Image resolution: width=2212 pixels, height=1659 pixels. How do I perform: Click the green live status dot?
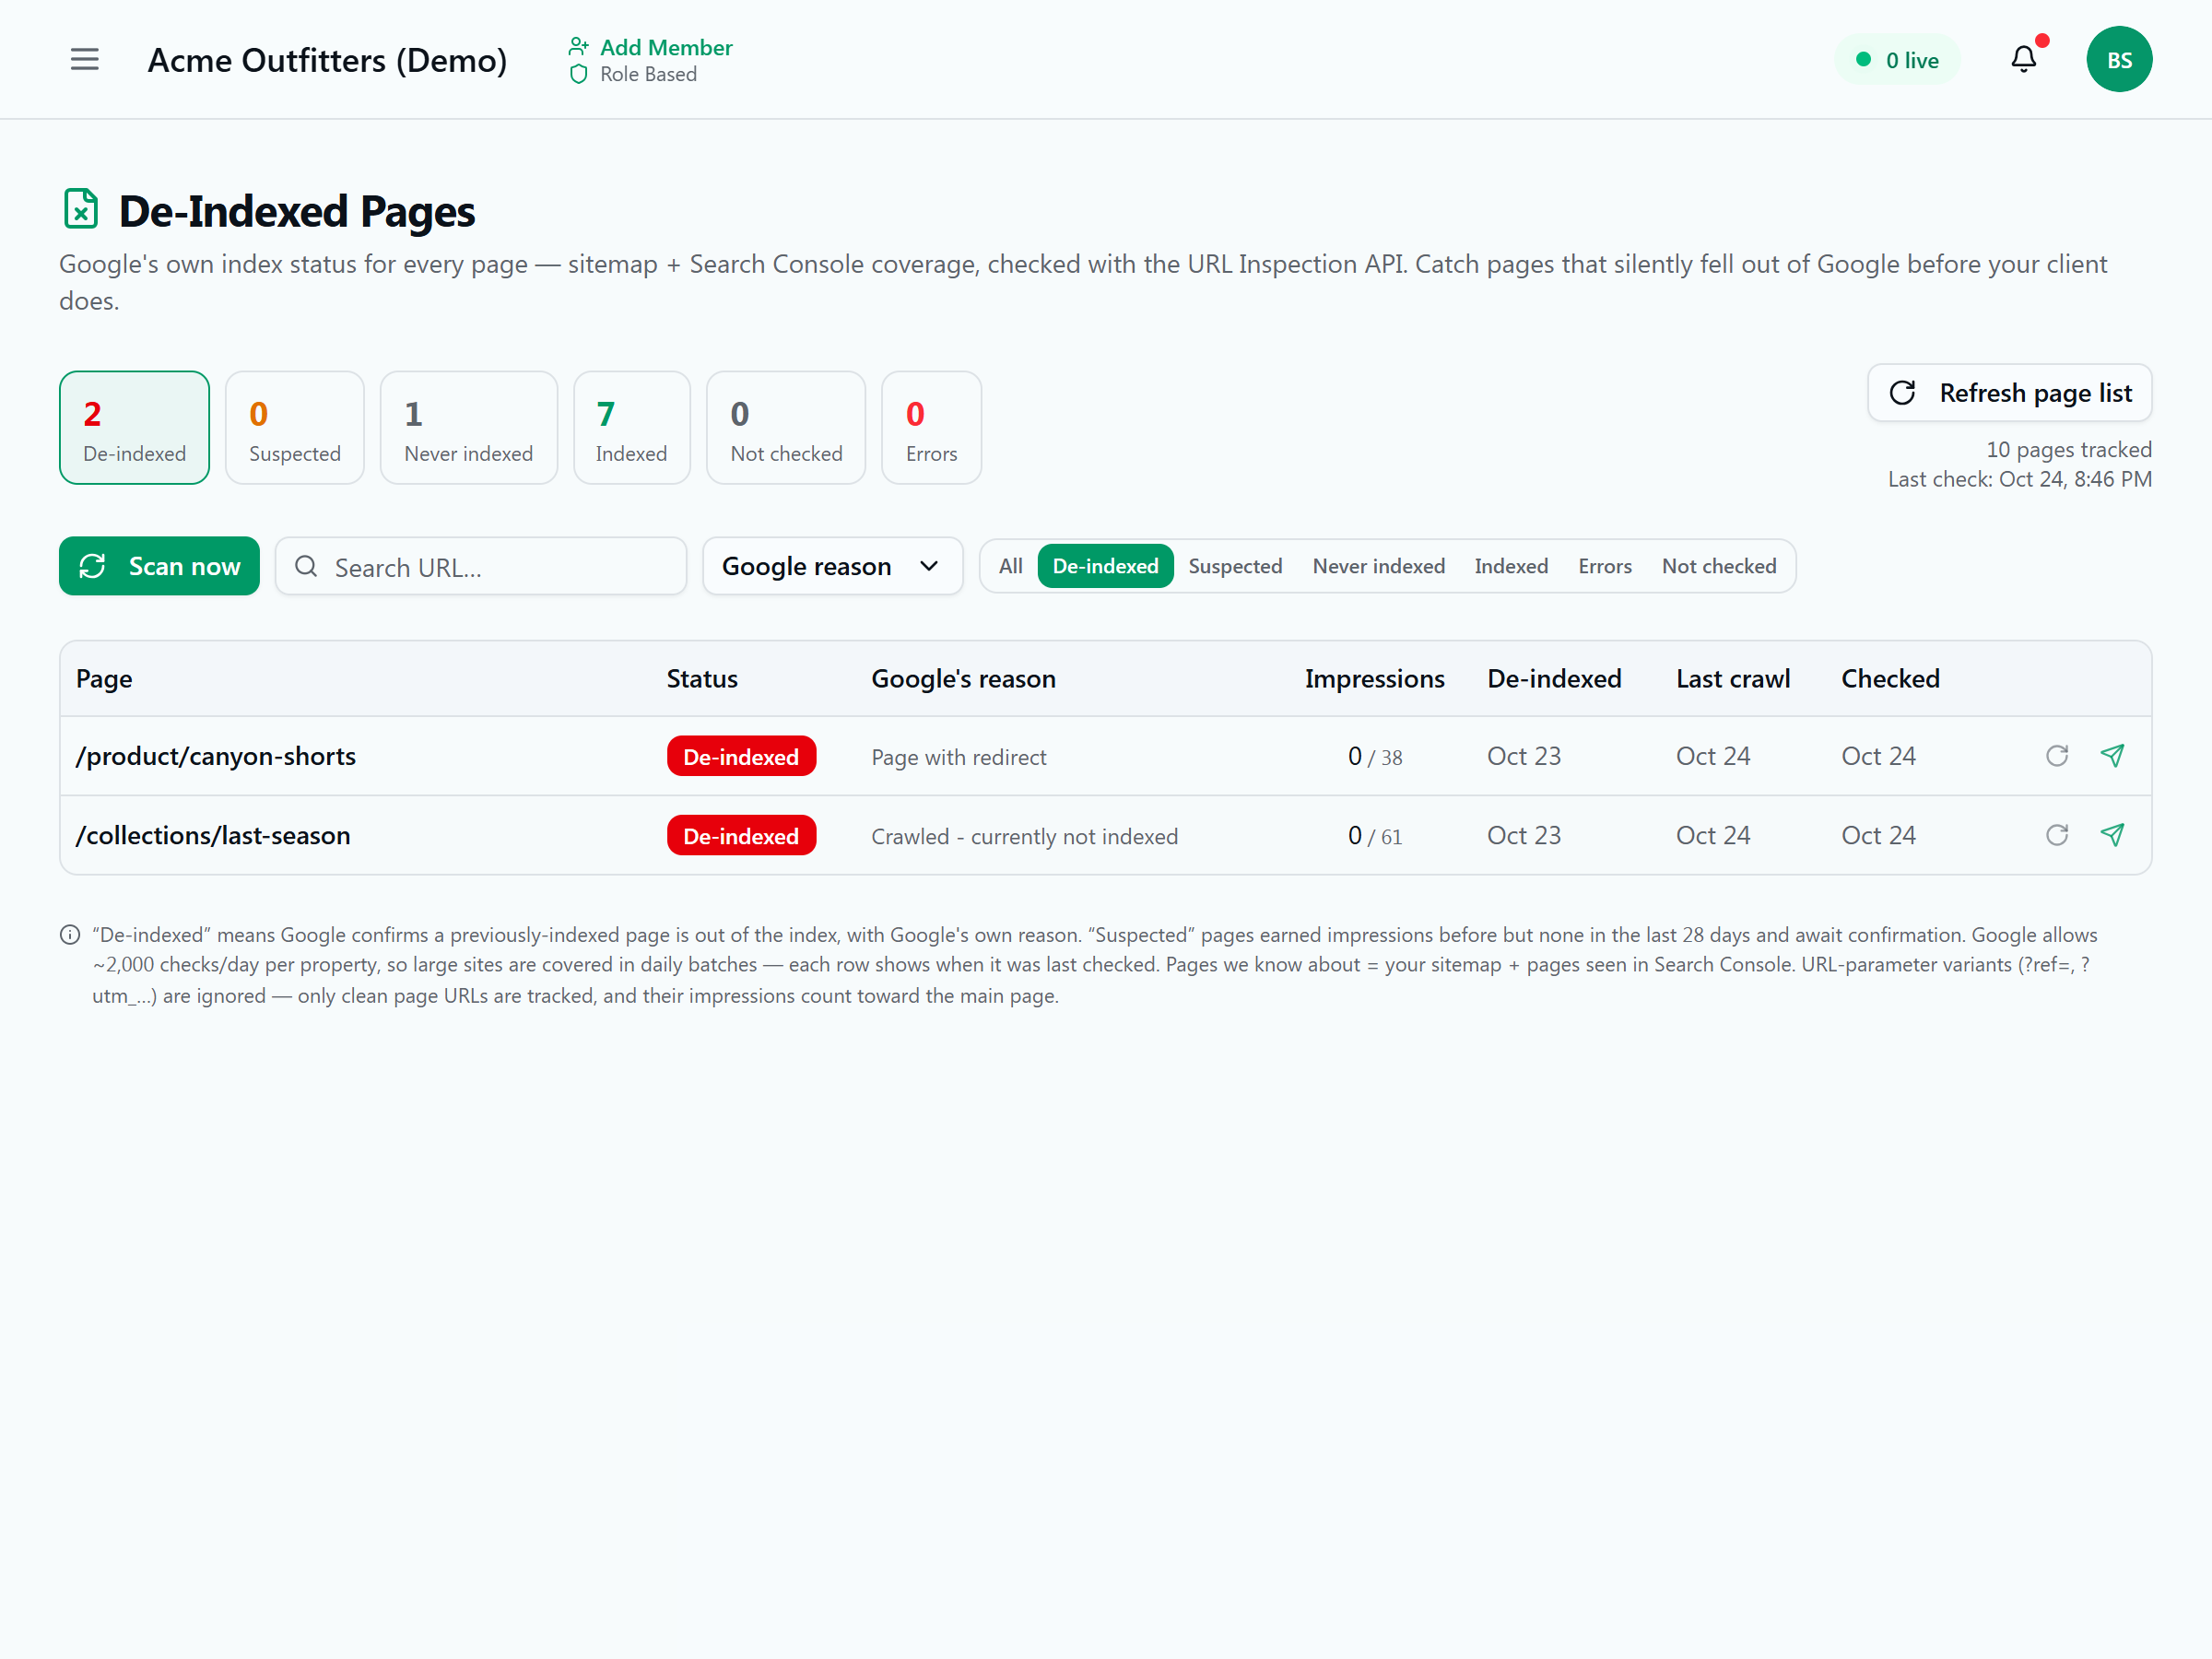point(1863,59)
